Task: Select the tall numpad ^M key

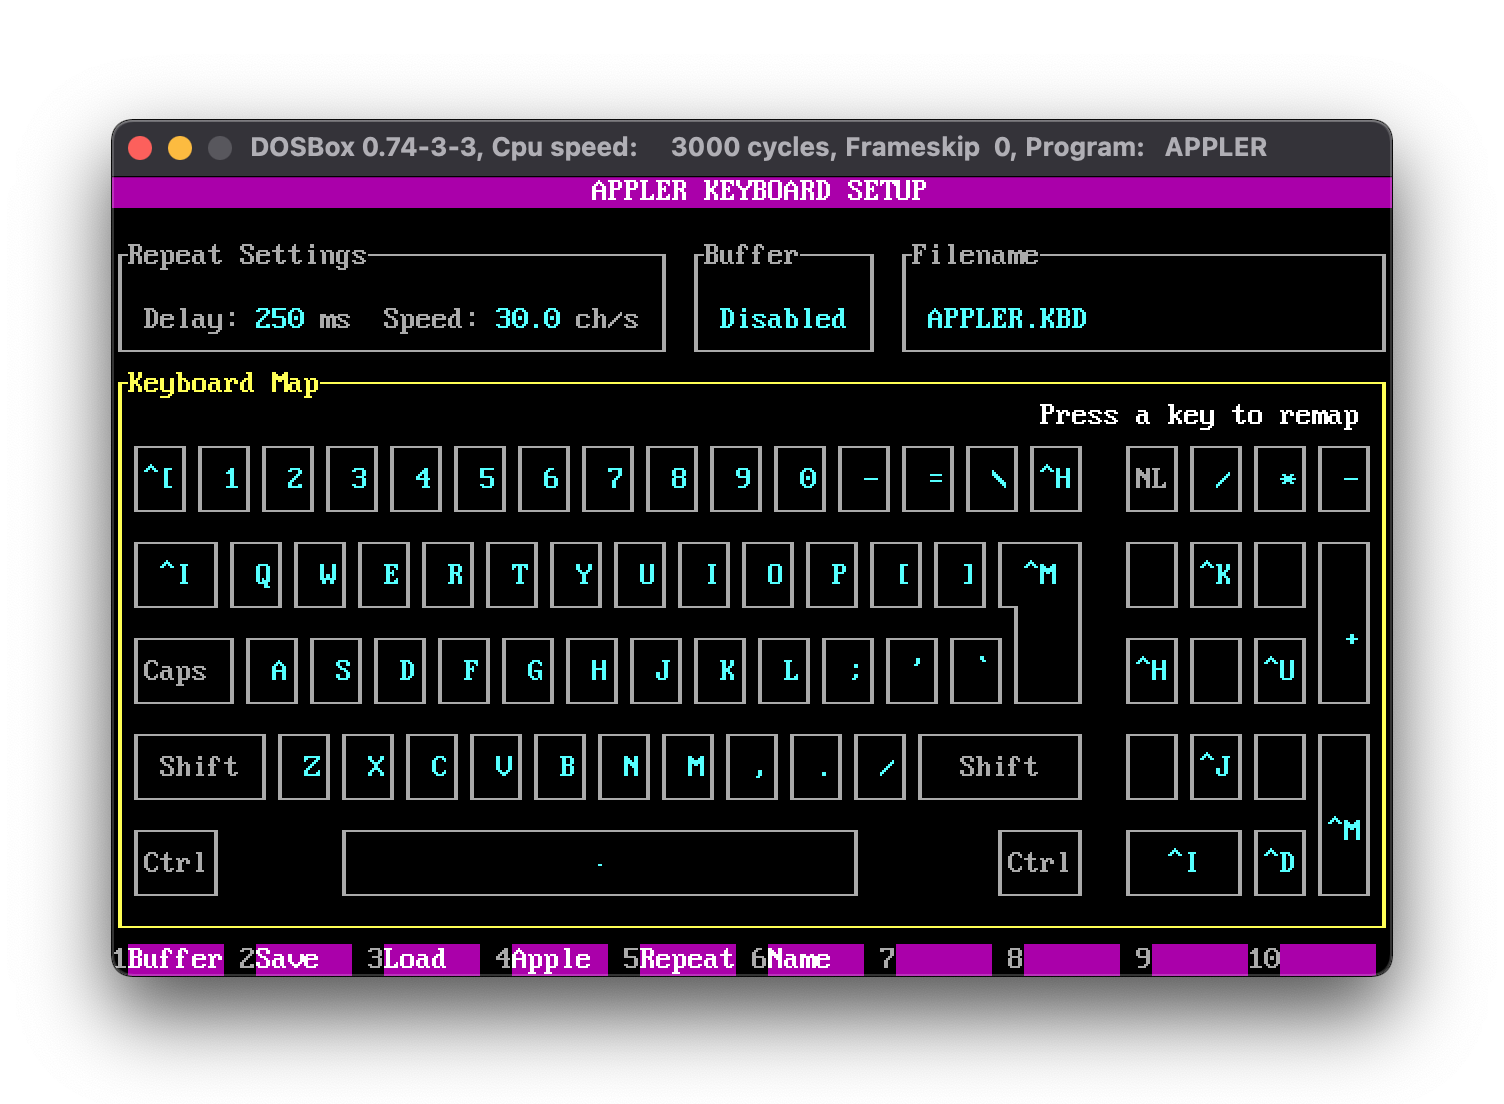Action: coord(1344,815)
